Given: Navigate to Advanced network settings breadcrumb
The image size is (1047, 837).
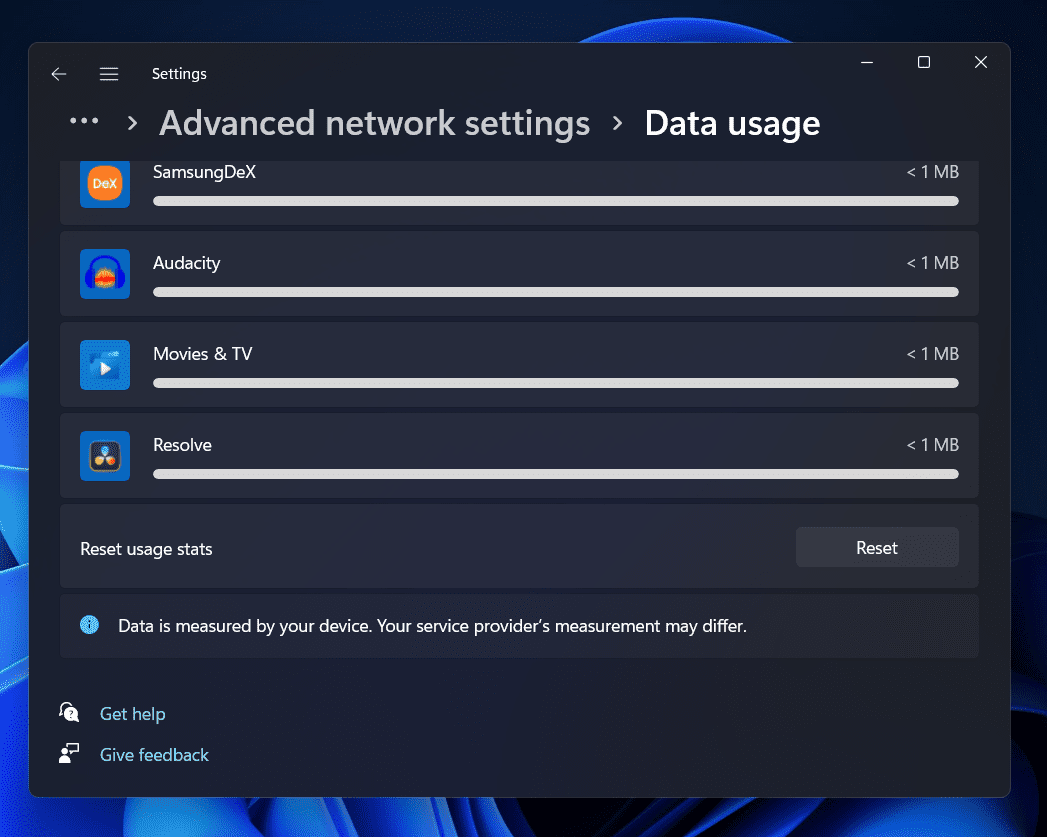Looking at the screenshot, I should click(x=374, y=123).
